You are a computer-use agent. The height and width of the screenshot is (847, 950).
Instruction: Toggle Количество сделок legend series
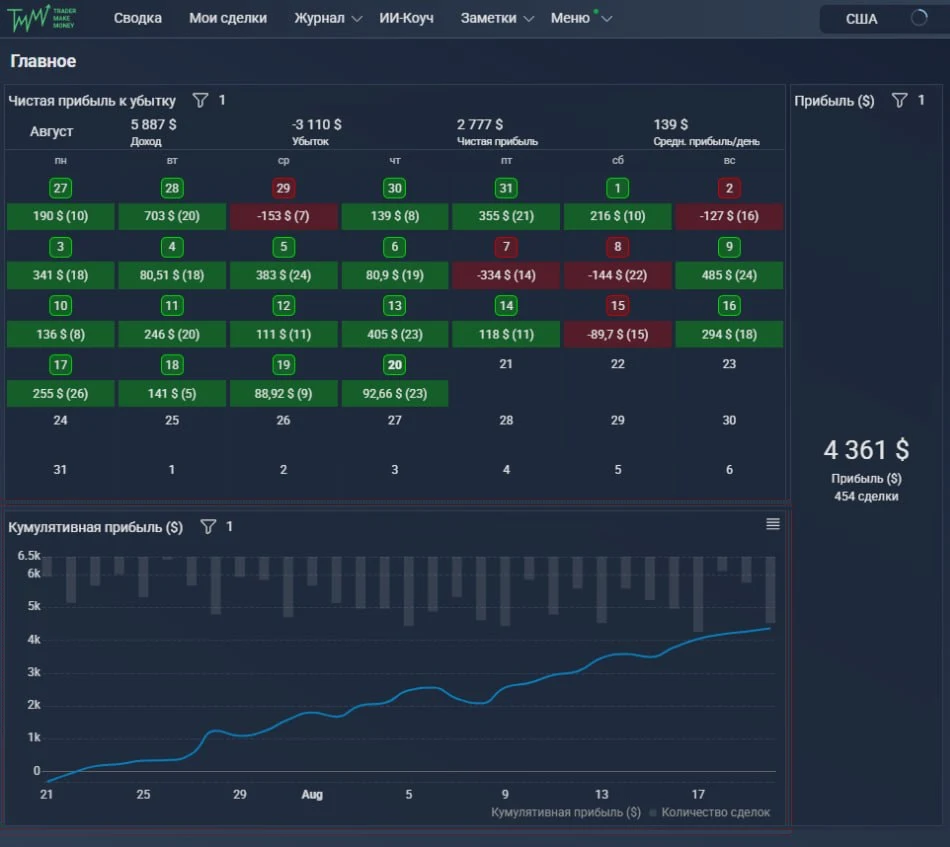tap(710, 812)
